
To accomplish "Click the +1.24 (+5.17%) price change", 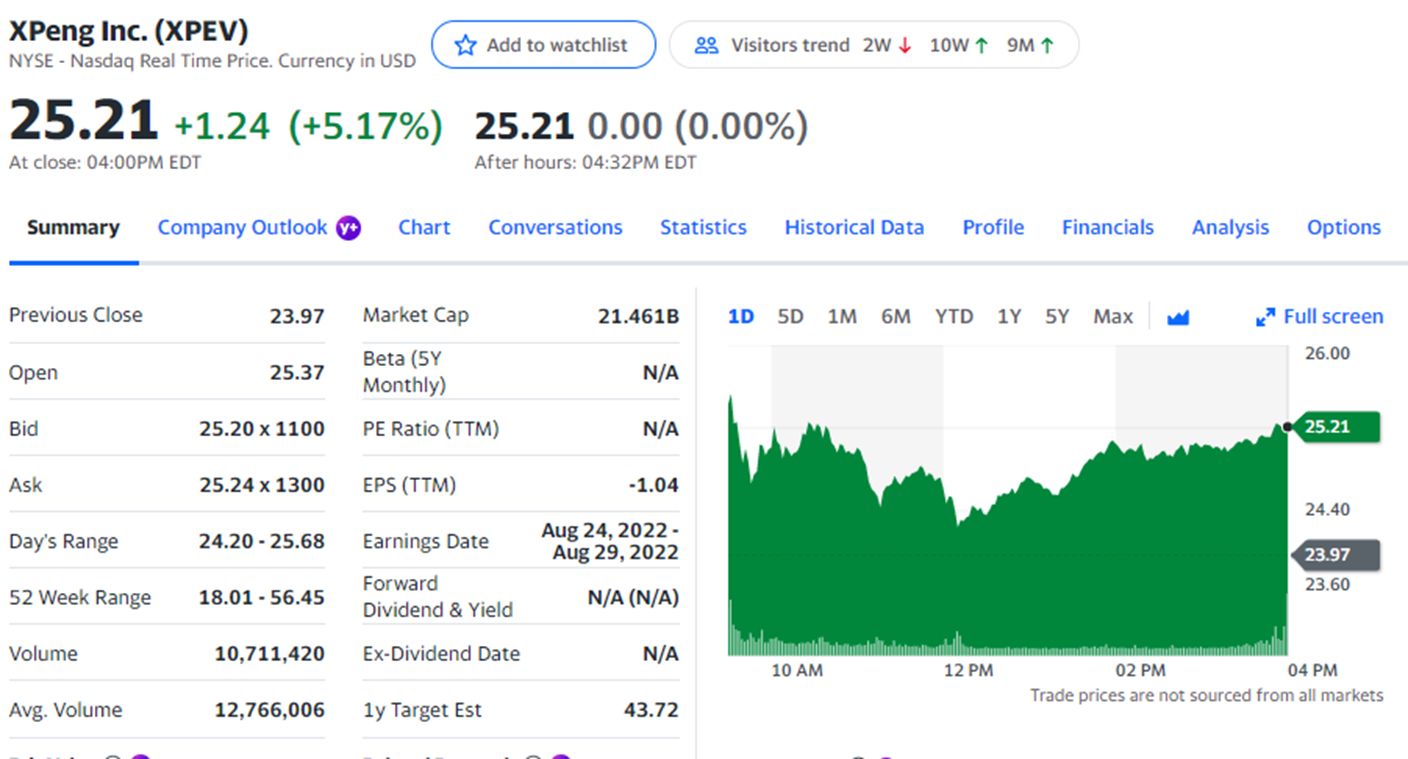I will [x=308, y=127].
